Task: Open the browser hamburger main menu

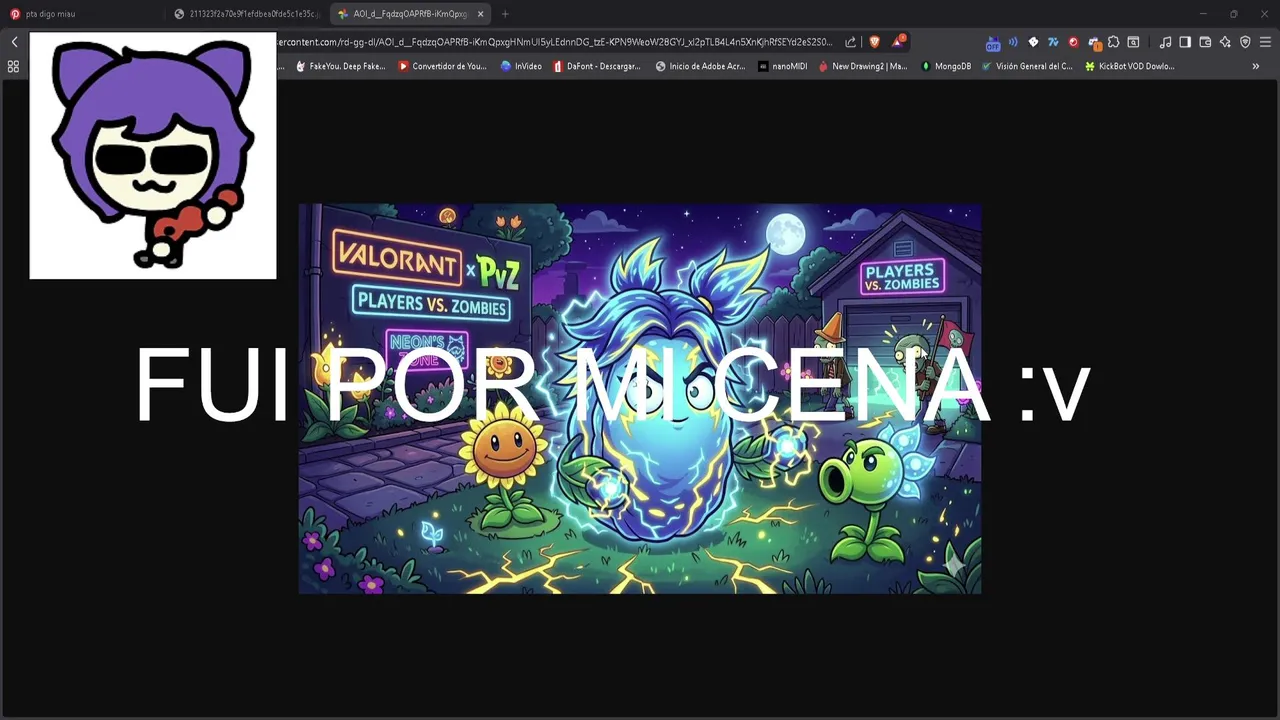Action: click(x=1266, y=42)
